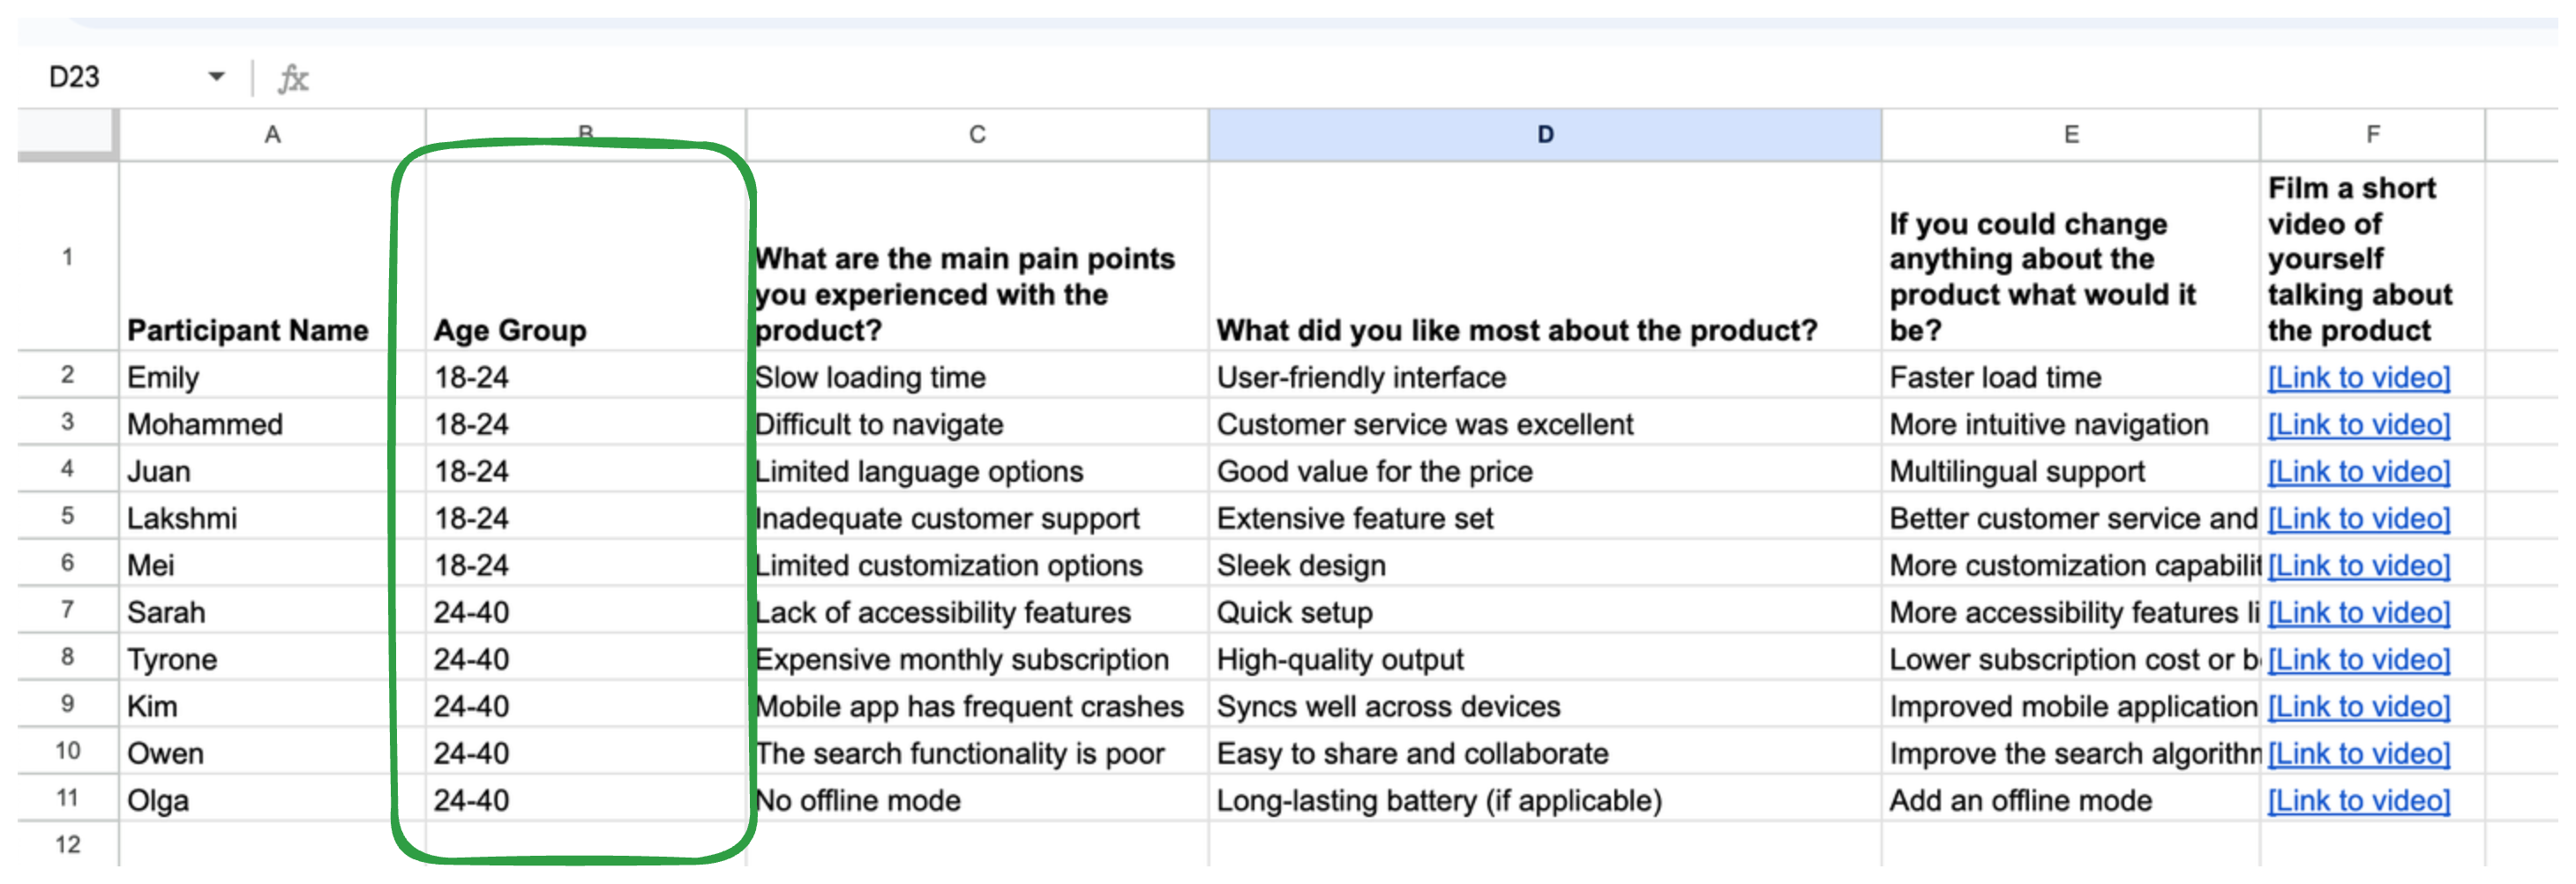Image resolution: width=2576 pixels, height=884 pixels.
Task: Click 'Film a short video' header cell
Action: pyautogui.click(x=2372, y=256)
